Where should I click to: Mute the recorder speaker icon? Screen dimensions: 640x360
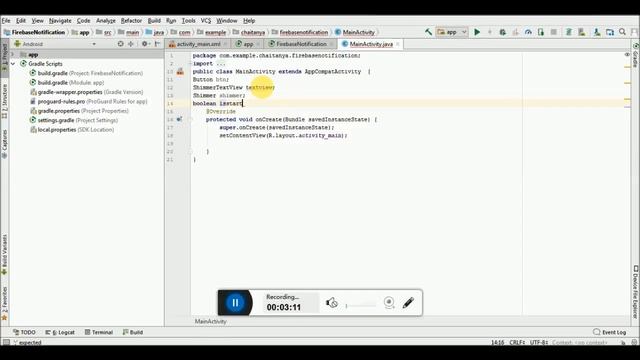(331, 302)
